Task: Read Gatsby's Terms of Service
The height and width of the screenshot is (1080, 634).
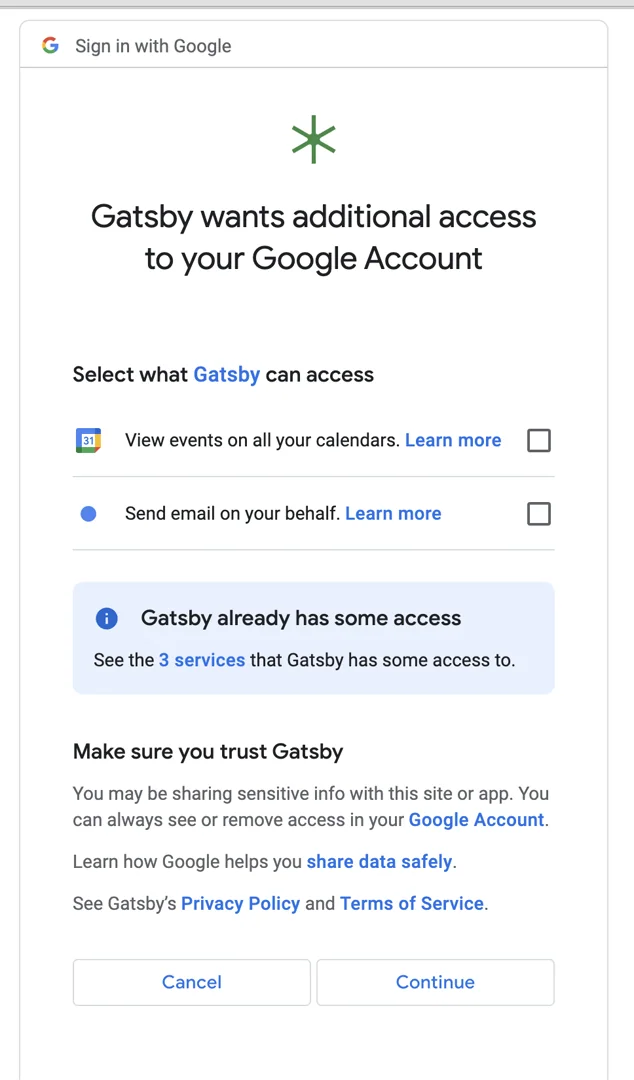Action: pos(412,903)
